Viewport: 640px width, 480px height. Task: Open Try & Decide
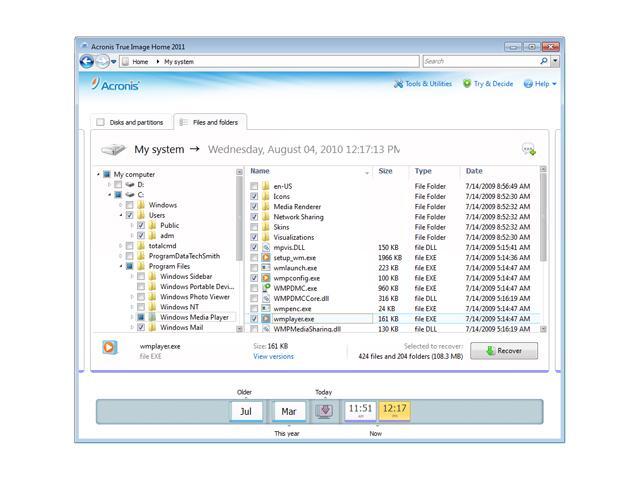(x=488, y=84)
